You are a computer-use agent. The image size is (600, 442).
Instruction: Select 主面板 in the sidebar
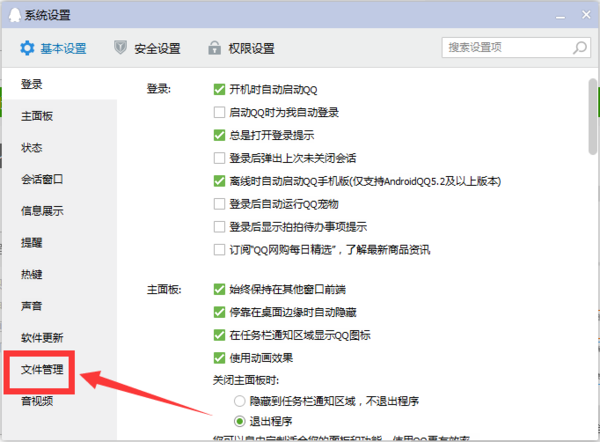pyautogui.click(x=59, y=116)
